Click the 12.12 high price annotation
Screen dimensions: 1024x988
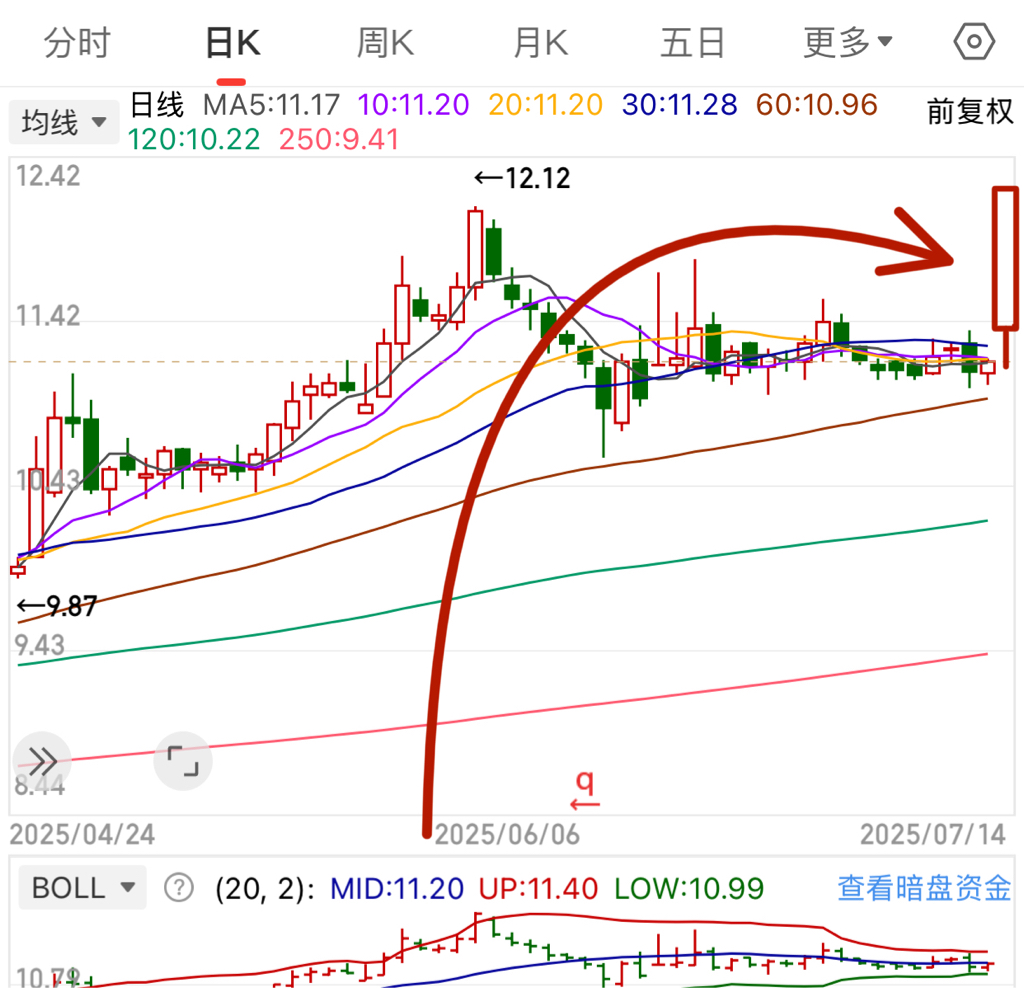tap(522, 178)
